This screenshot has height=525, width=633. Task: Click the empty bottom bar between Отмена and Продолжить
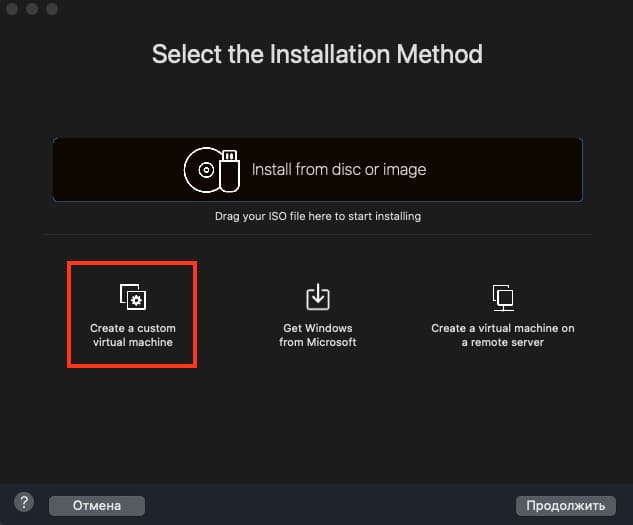(x=330, y=504)
